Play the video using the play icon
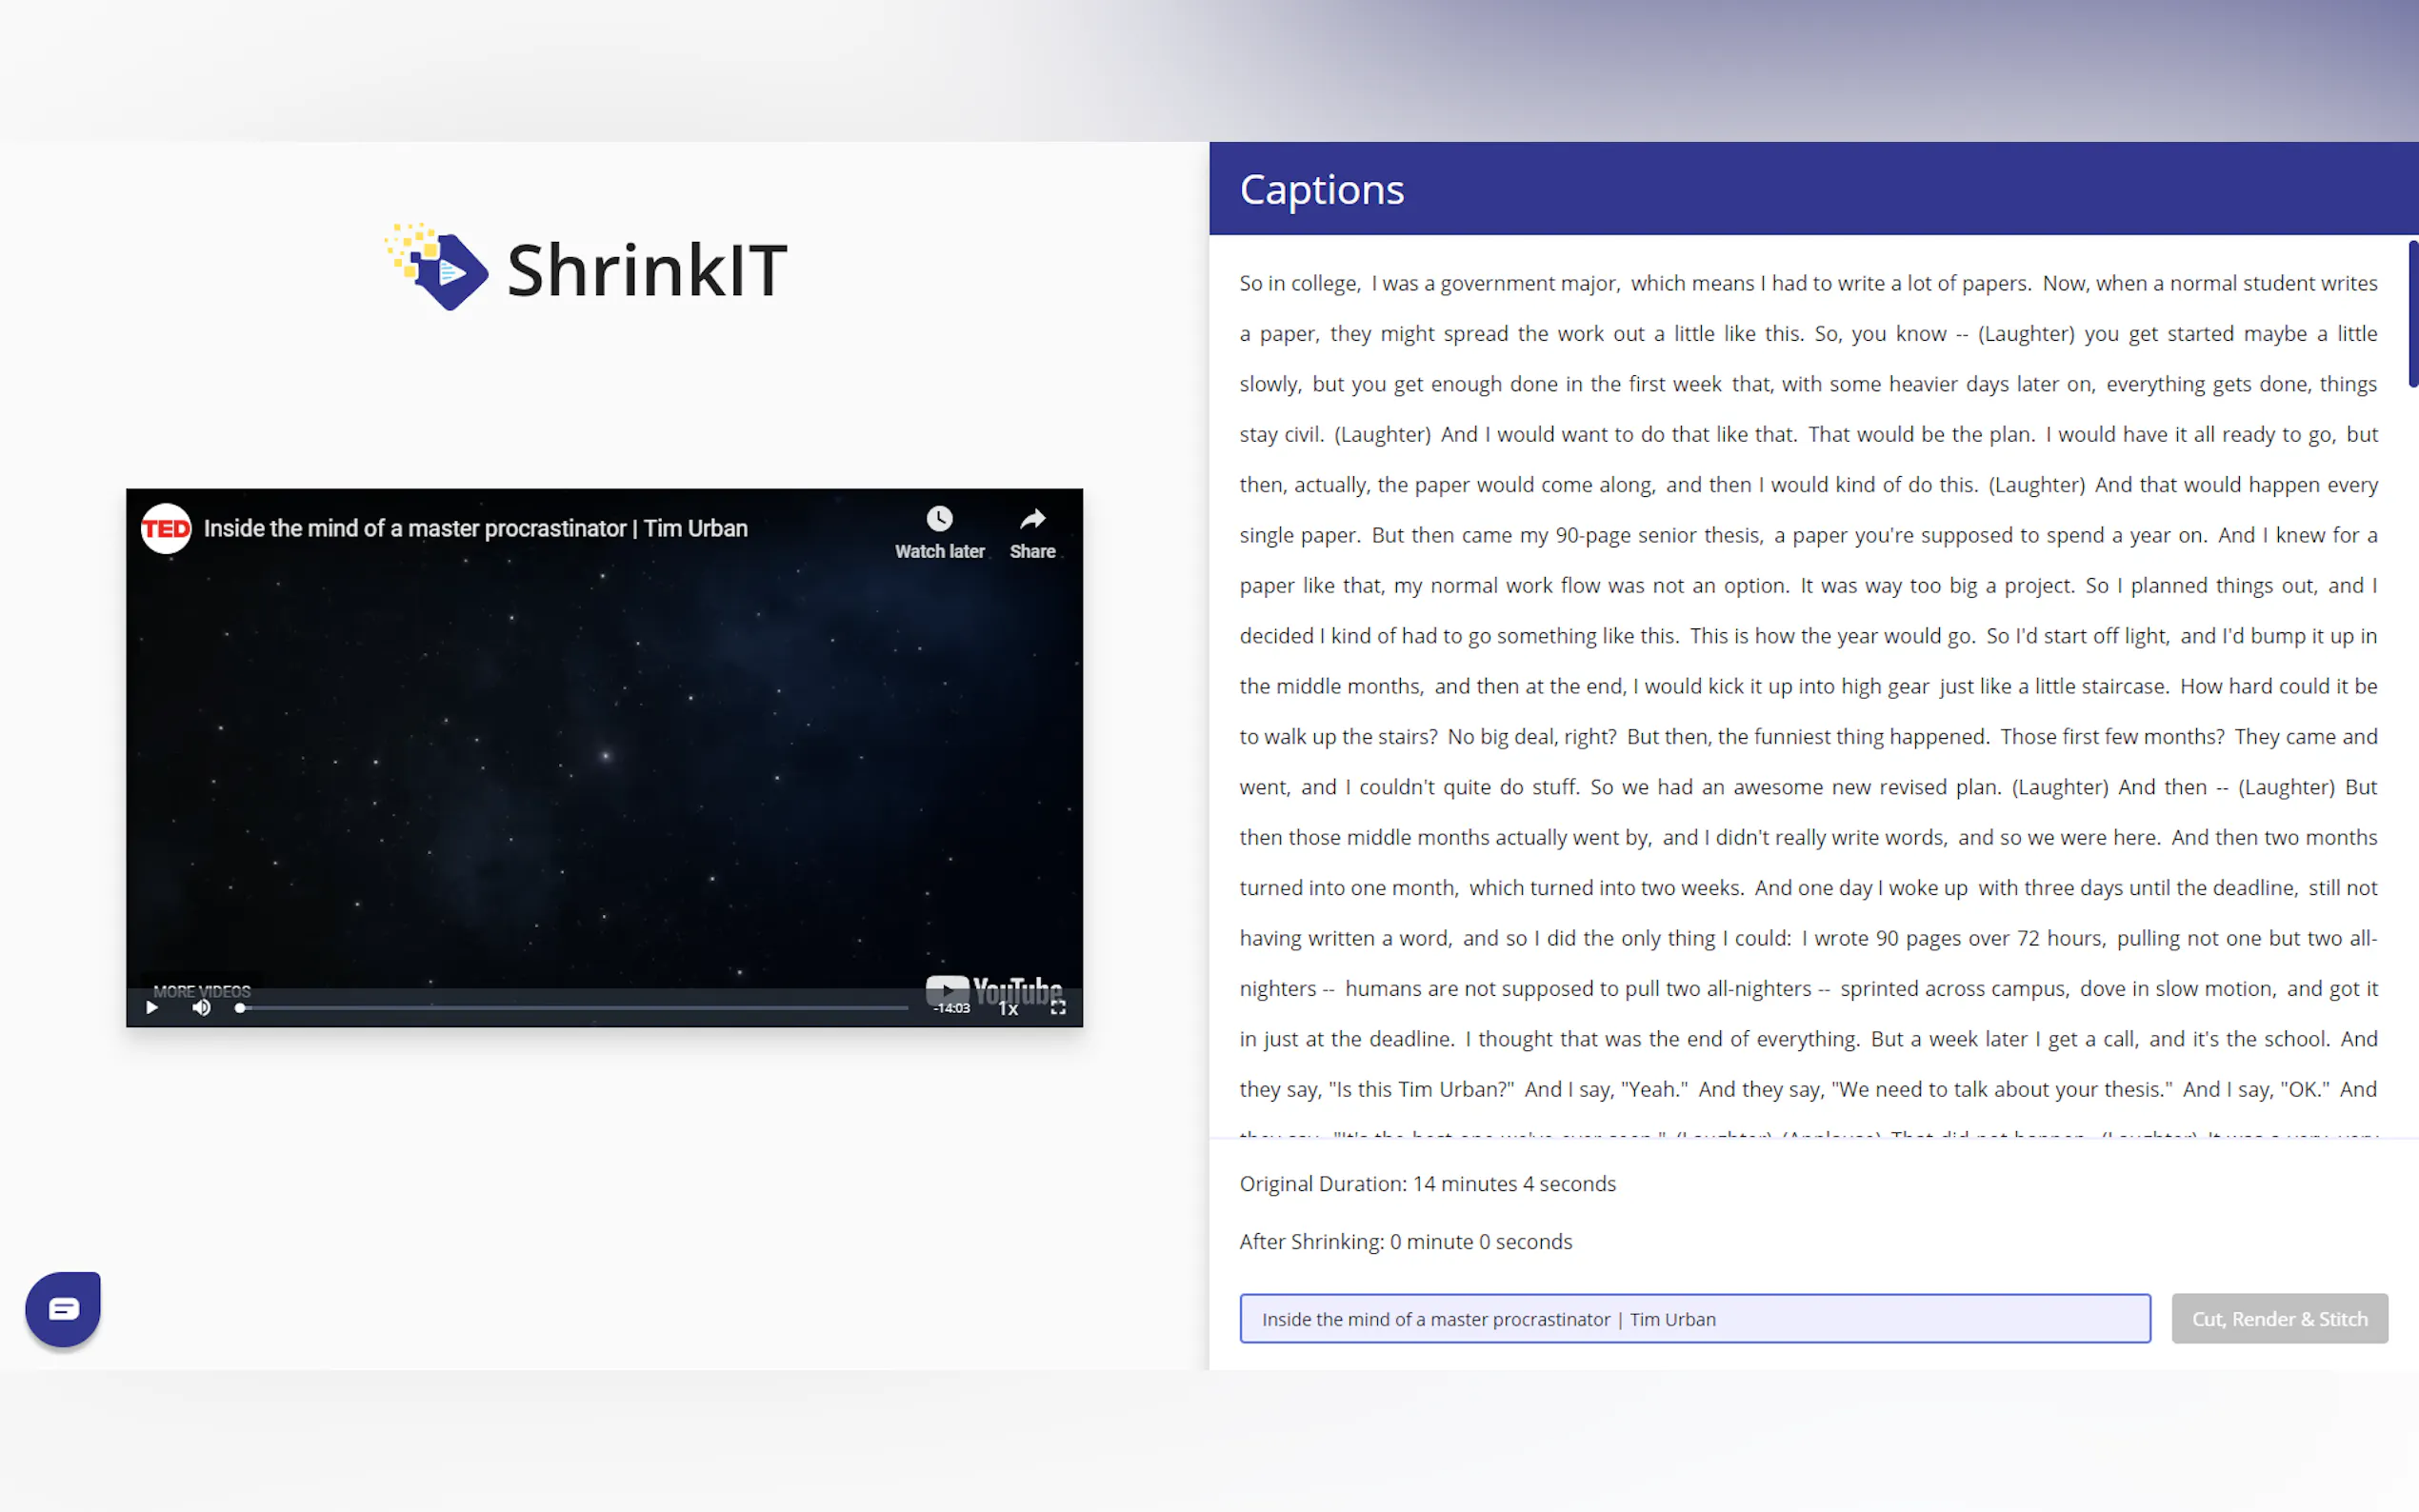 tap(152, 1007)
